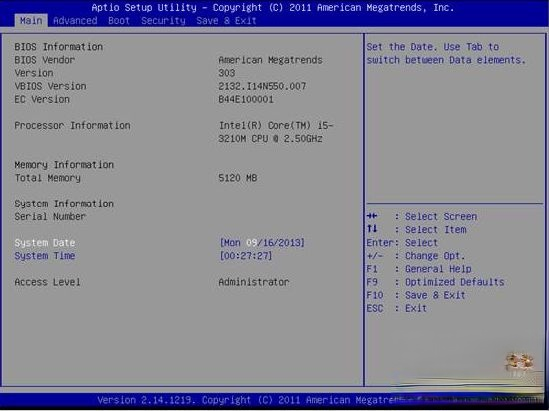The height and width of the screenshot is (411, 549).
Task: Click the time value 00:27:27
Action: (x=246, y=256)
